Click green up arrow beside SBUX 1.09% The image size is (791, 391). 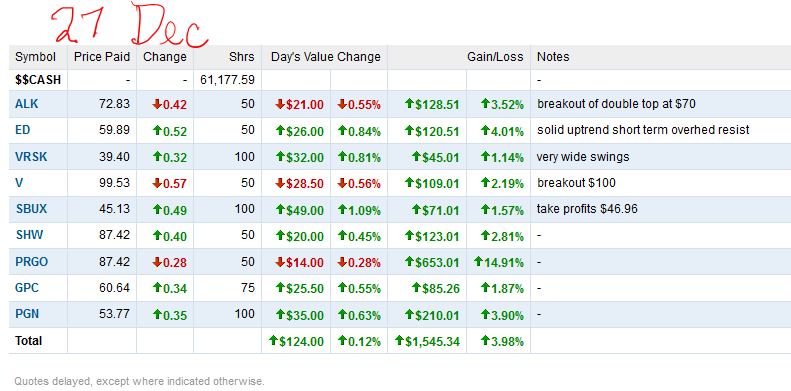tap(342, 209)
